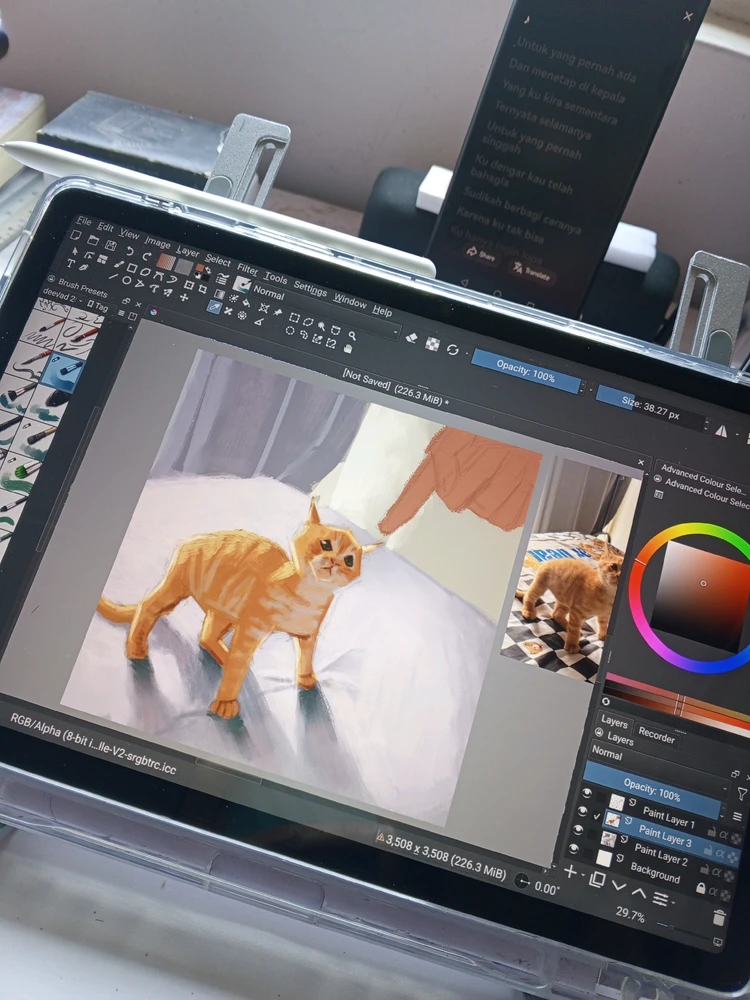Open the Layer menu
The width and height of the screenshot is (750, 1000).
tap(188, 251)
